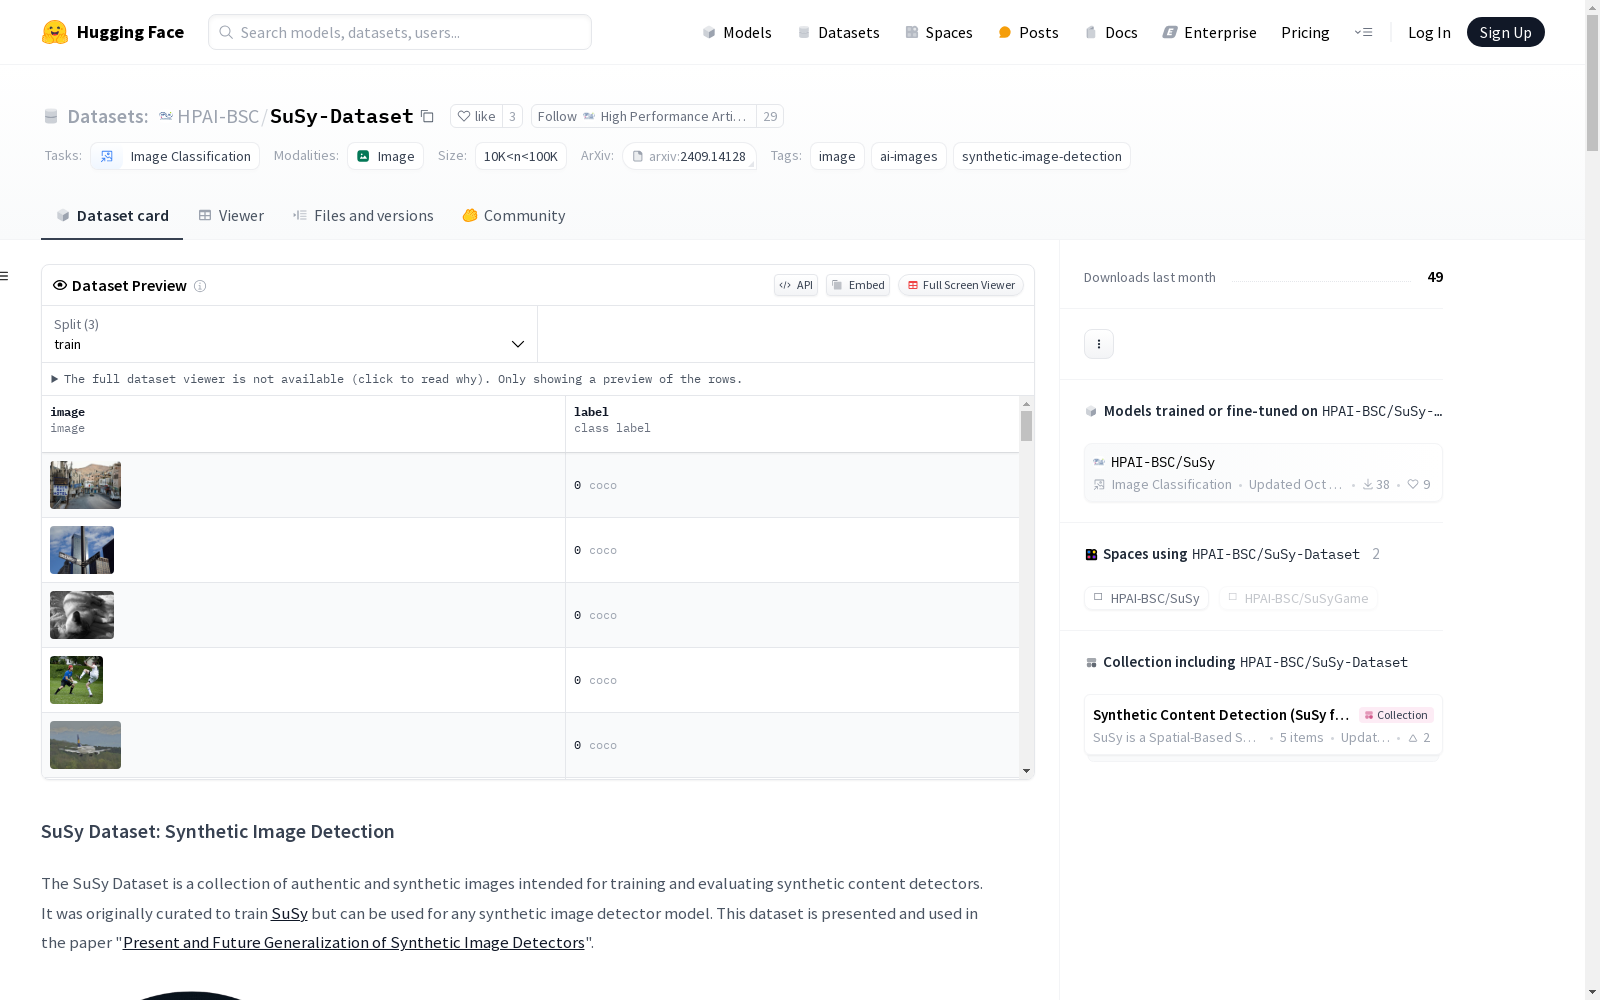The image size is (1600, 1000).
Task: Open the left-edge table of contents icon
Action: [x=4, y=276]
